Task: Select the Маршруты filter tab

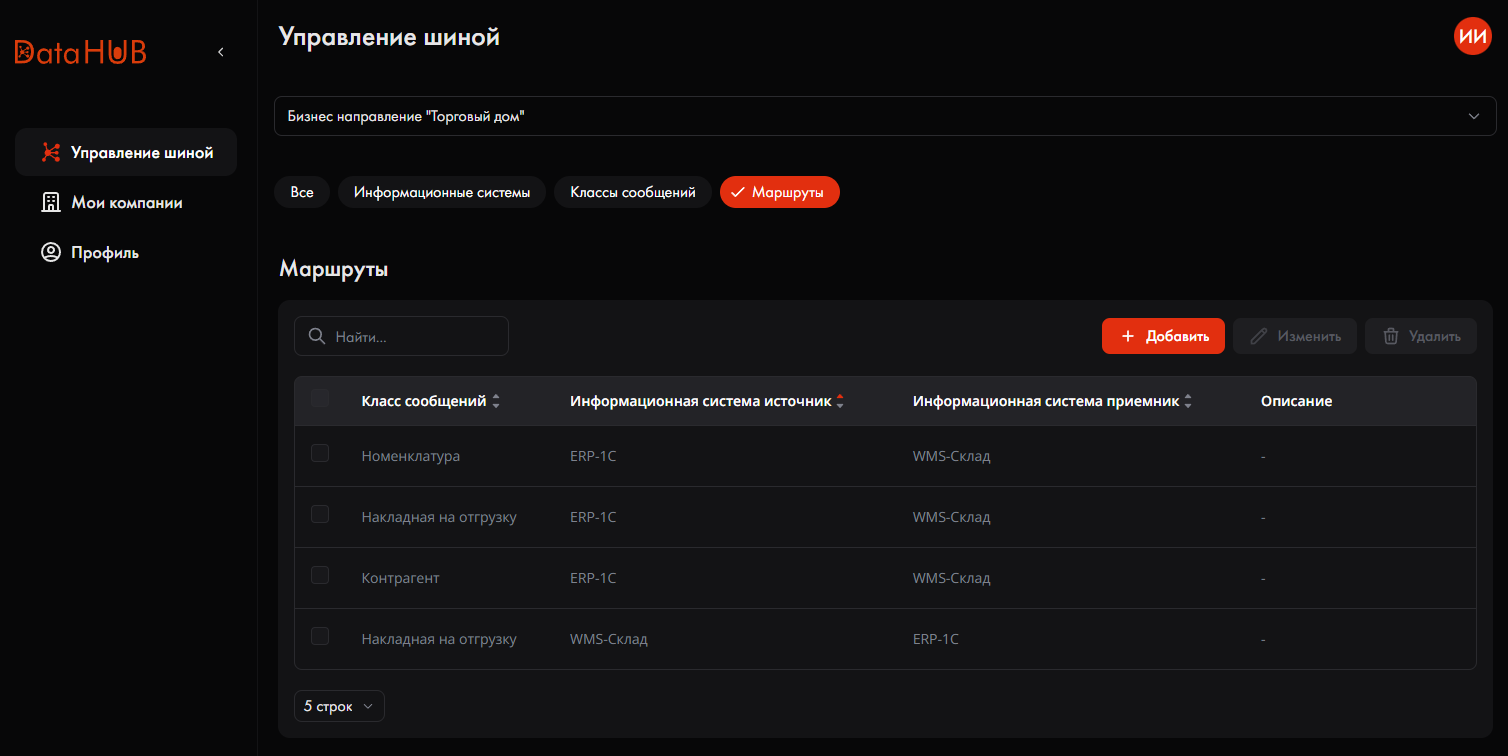Action: [780, 192]
